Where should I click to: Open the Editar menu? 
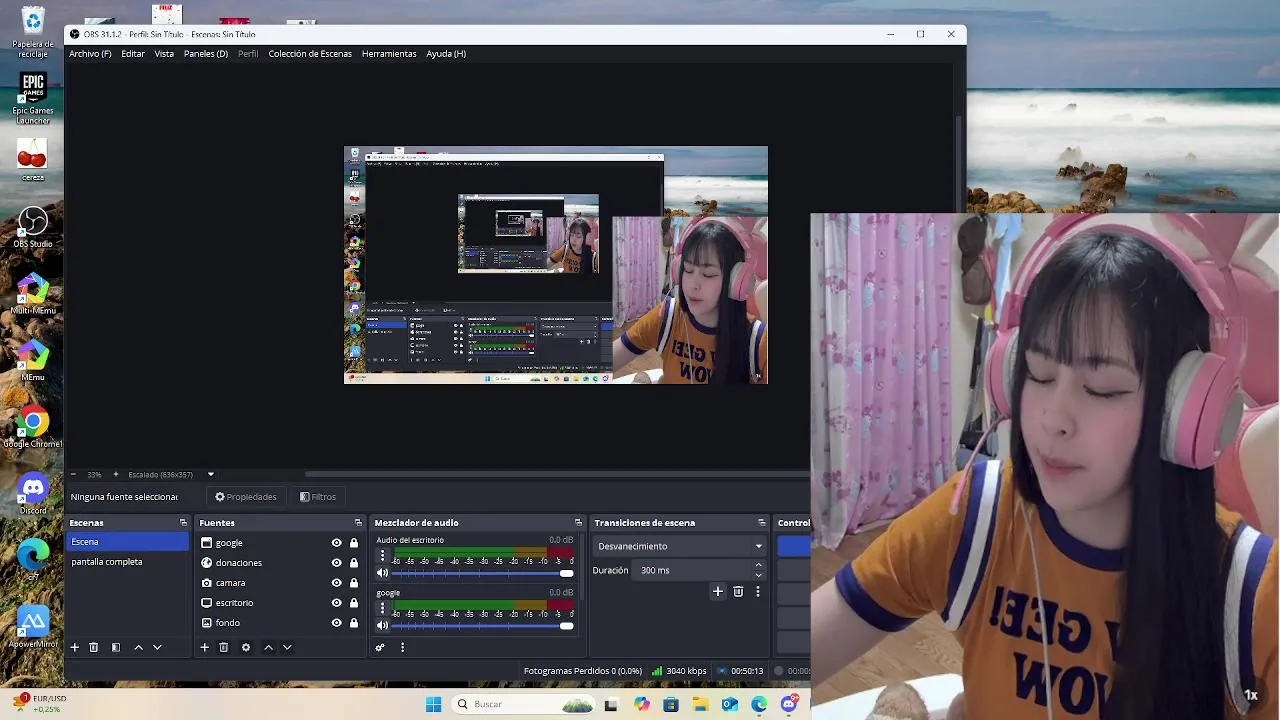133,54
